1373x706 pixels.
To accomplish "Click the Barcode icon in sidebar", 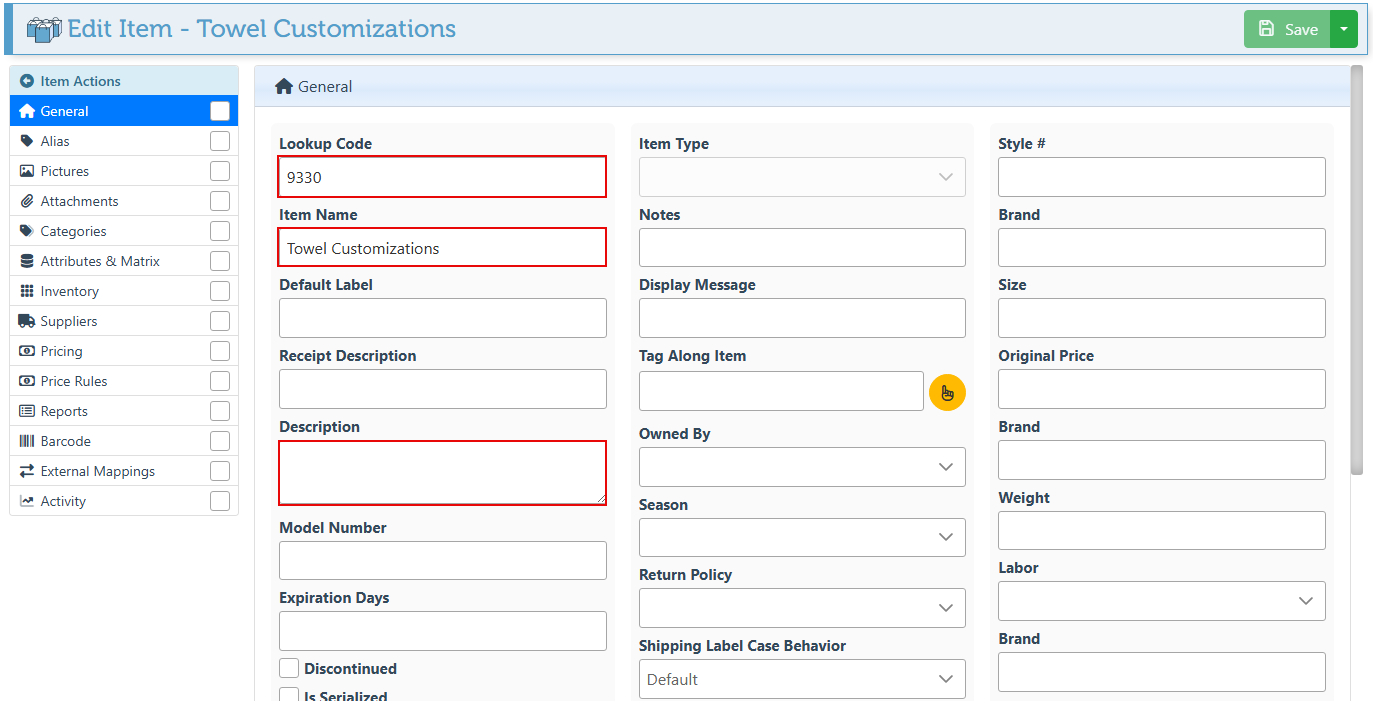I will (27, 441).
